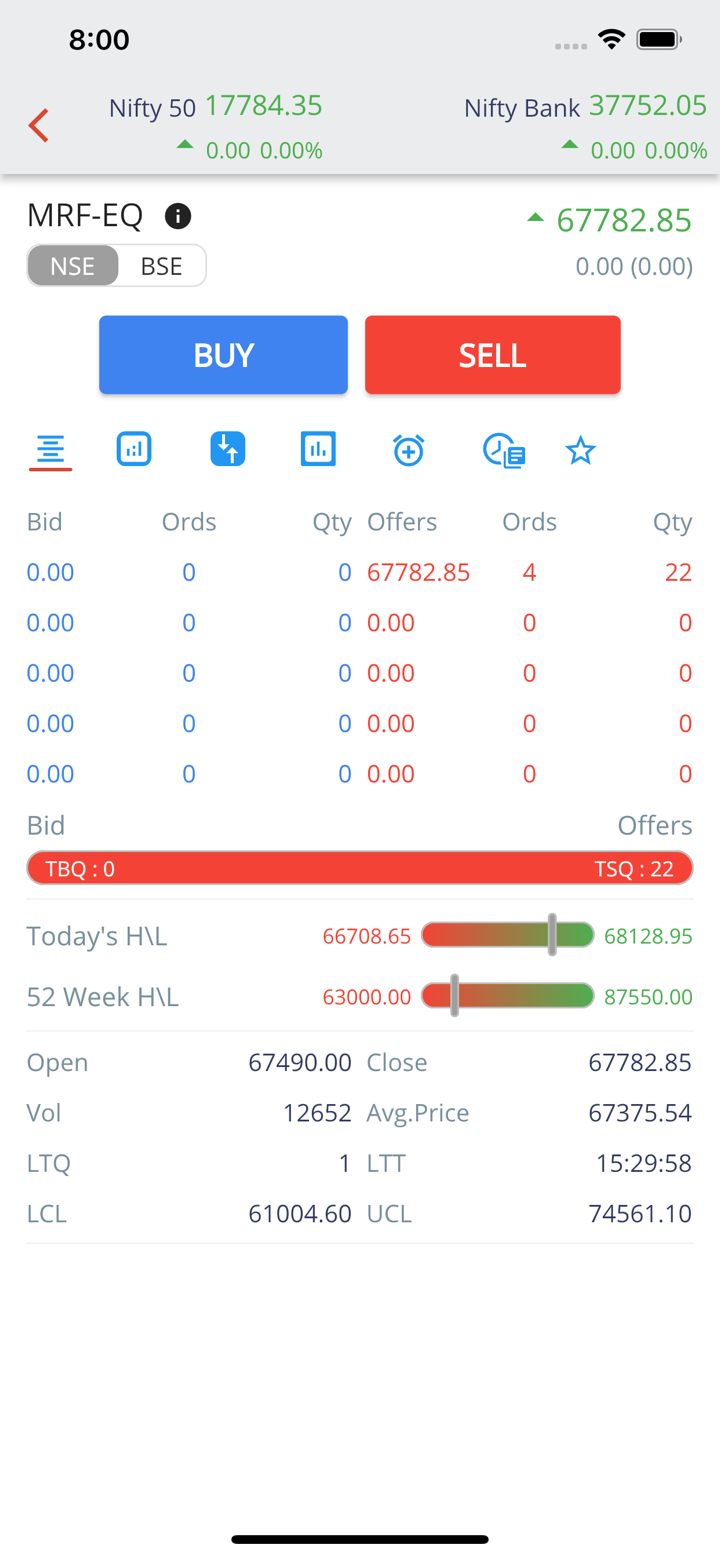This screenshot has height=1558, width=720.
Task: Tap the TSQ : 22 label
Action: coord(634,869)
